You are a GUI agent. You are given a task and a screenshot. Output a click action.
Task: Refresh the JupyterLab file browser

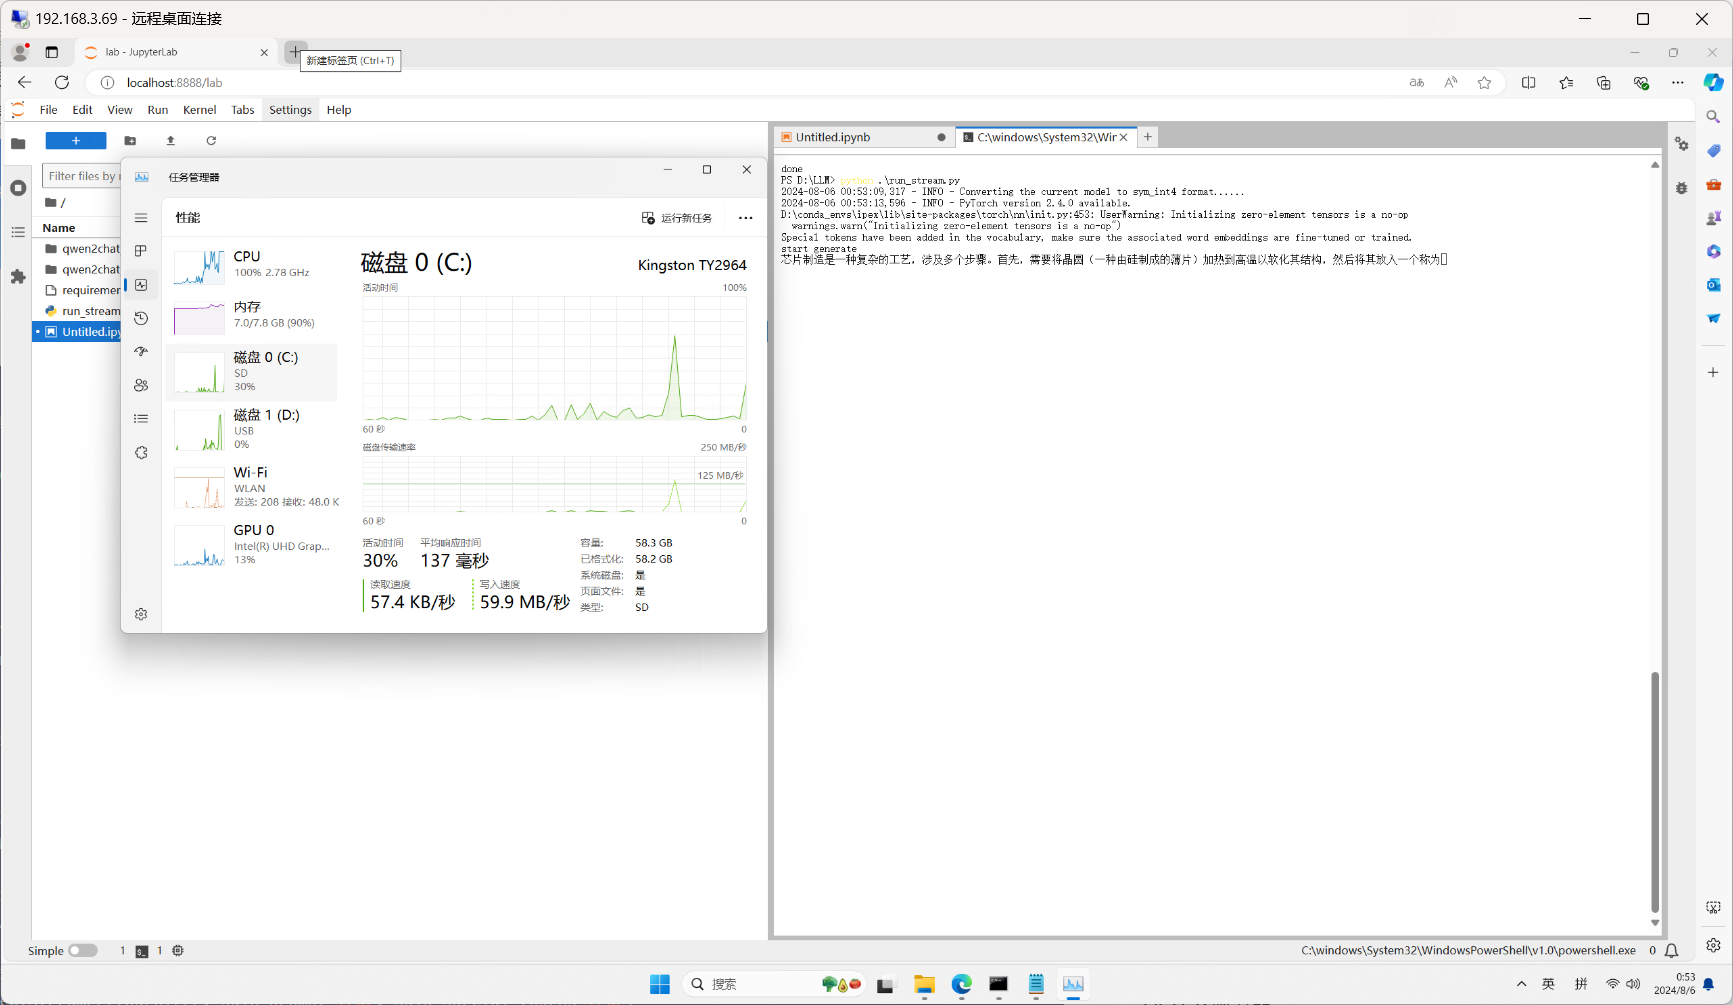pos(211,141)
